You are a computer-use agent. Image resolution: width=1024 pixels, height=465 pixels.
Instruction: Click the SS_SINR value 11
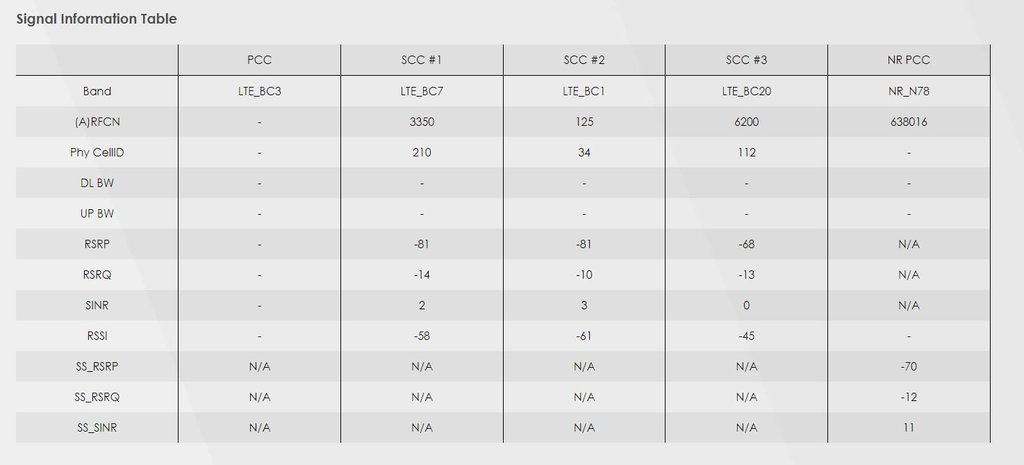point(908,427)
